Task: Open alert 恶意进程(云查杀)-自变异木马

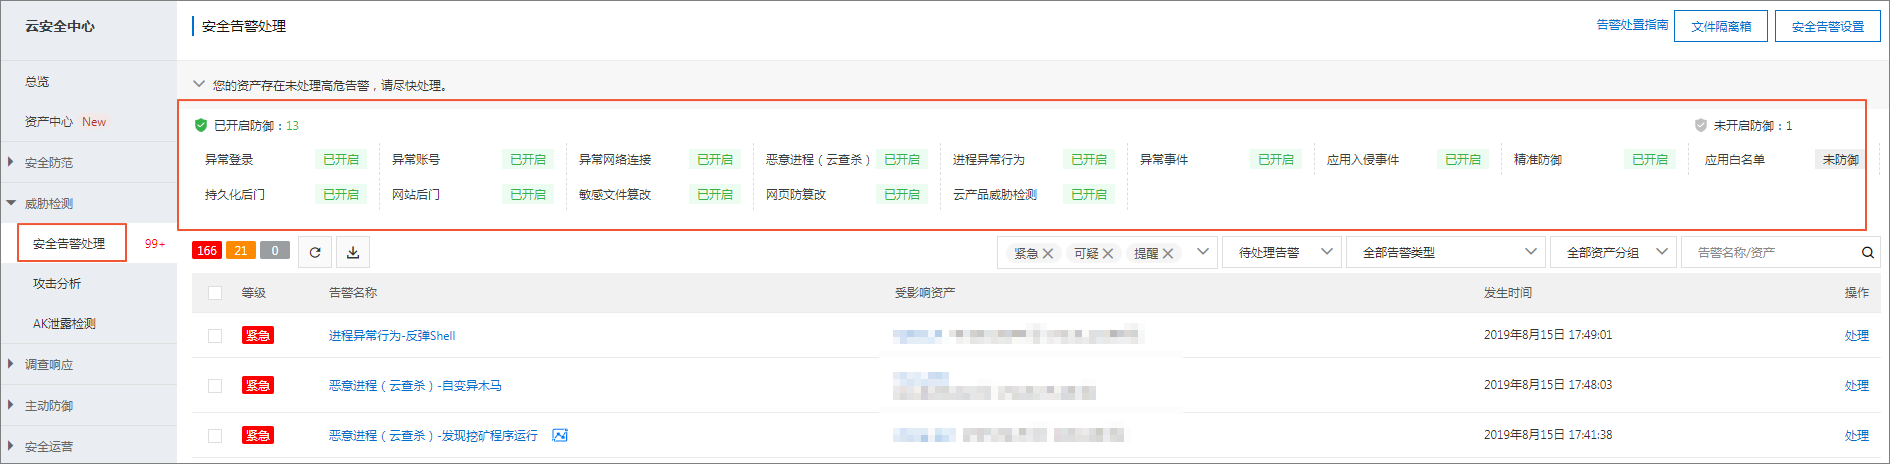Action: (415, 386)
